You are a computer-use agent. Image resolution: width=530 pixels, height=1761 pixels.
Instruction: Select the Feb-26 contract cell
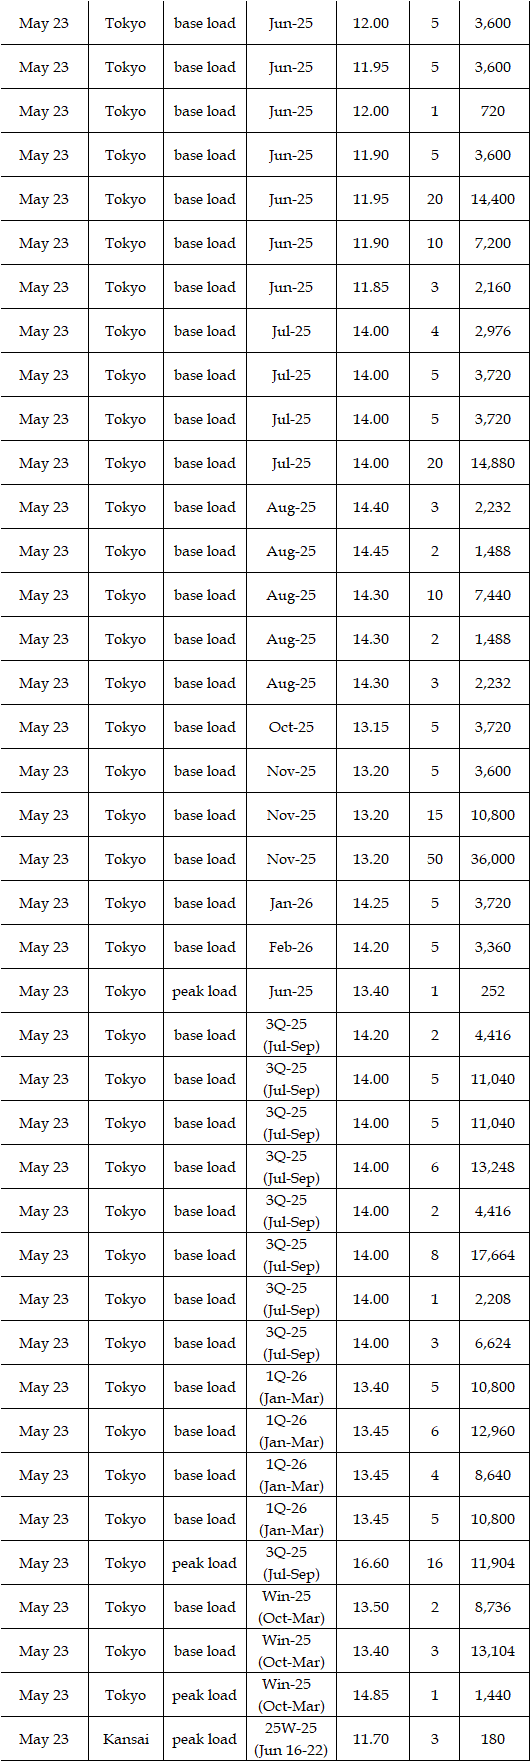tap(290, 947)
